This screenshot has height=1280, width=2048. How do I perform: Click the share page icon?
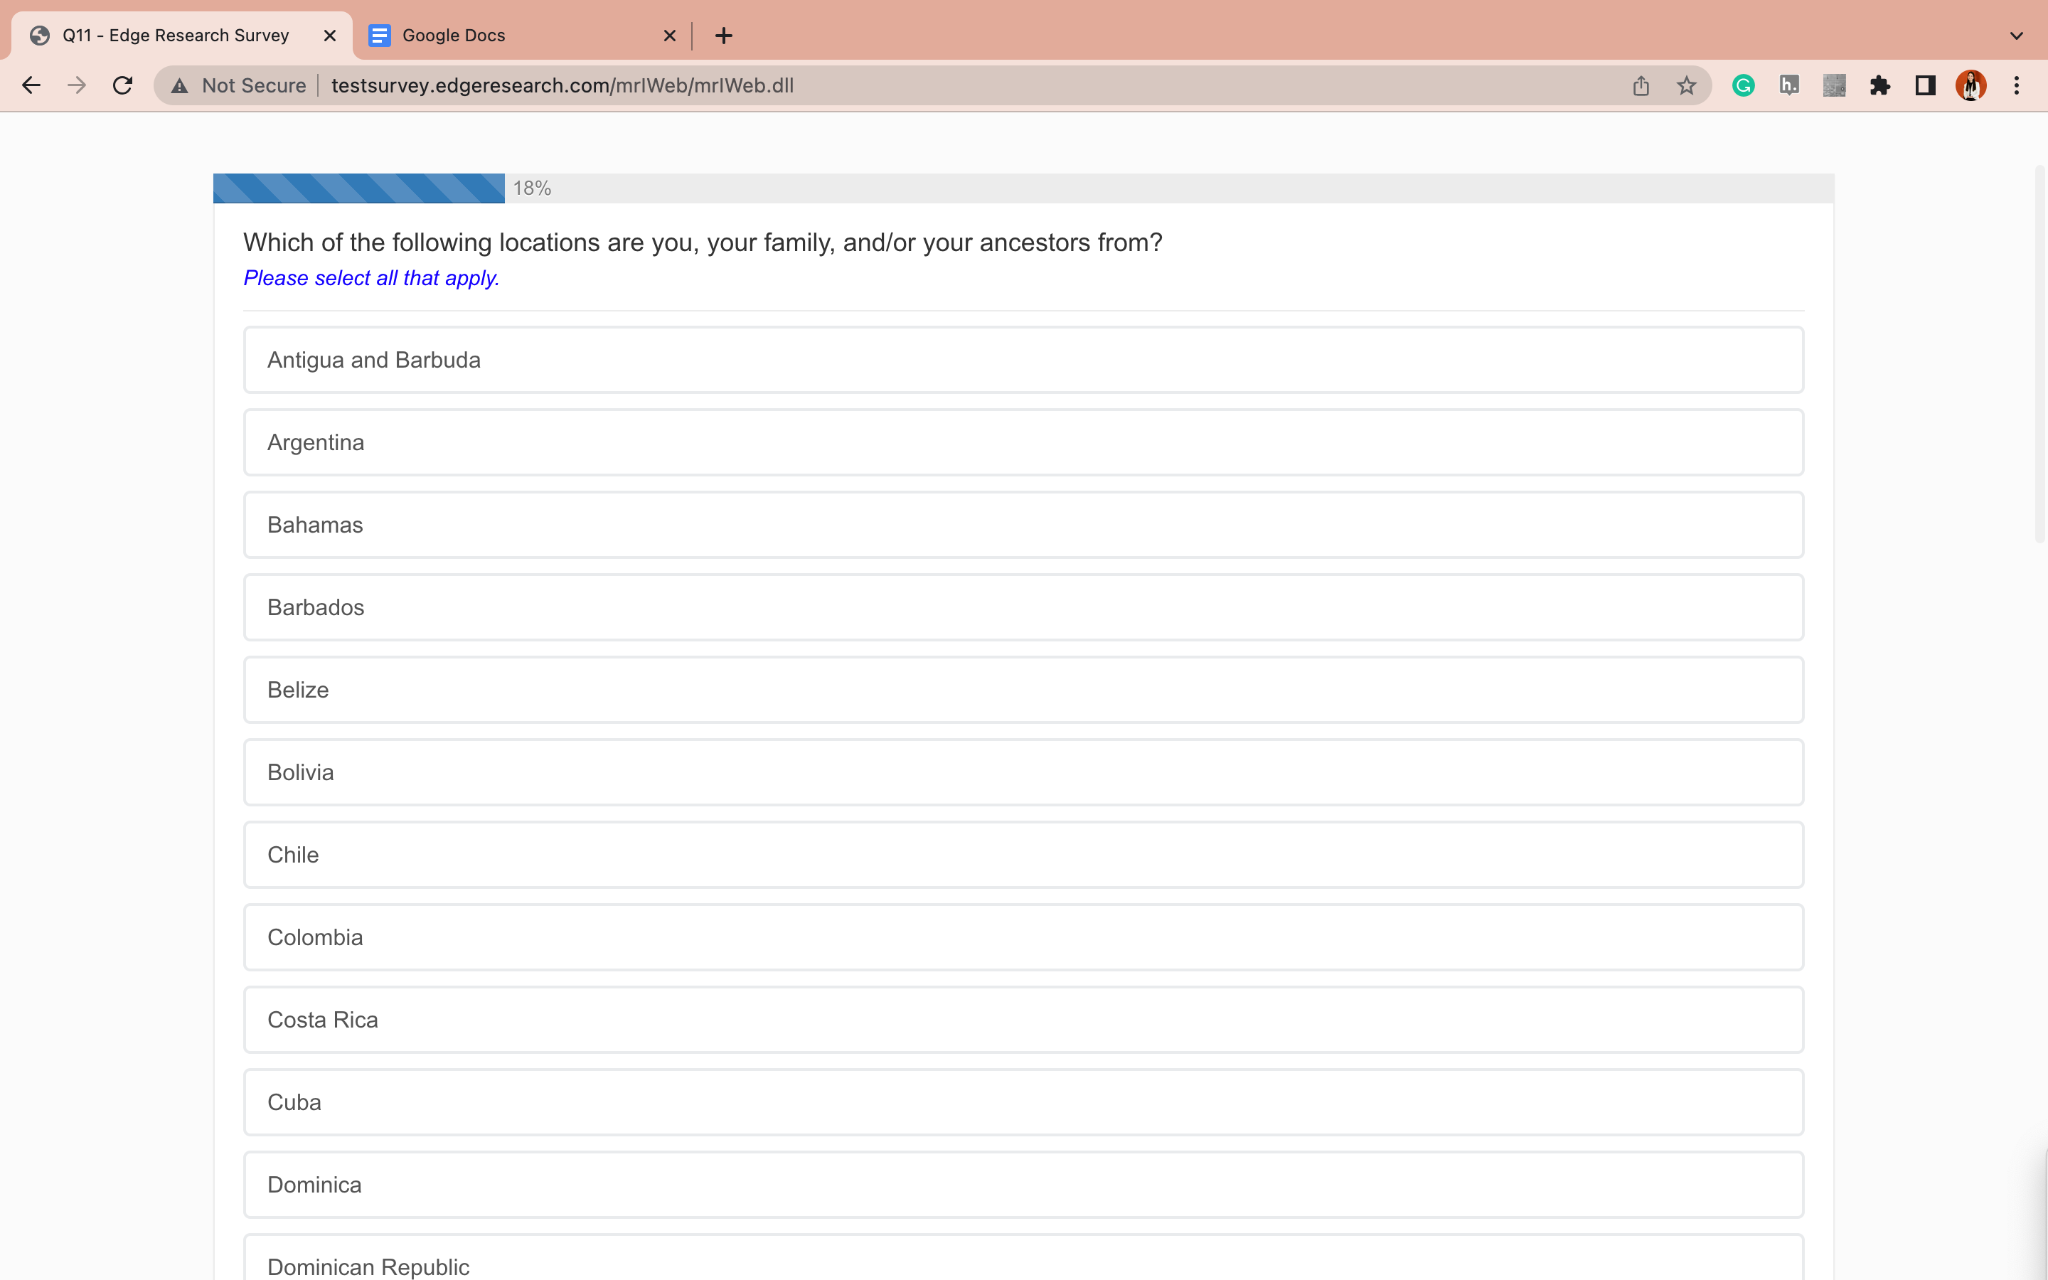click(1641, 86)
